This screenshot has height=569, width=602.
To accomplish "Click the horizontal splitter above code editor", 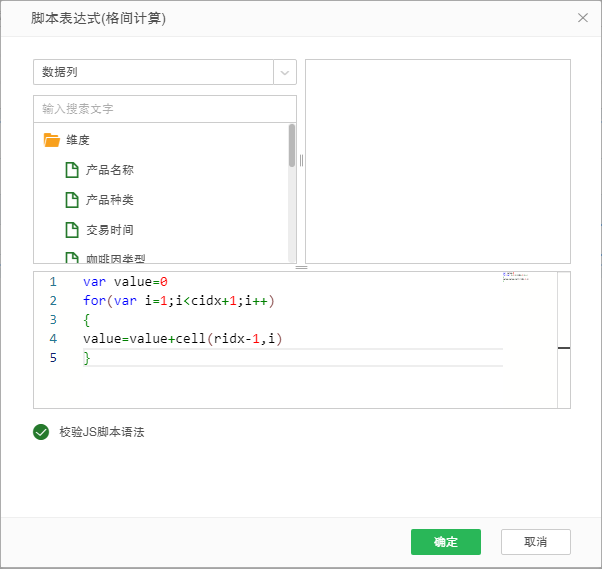I will click(x=301, y=267).
